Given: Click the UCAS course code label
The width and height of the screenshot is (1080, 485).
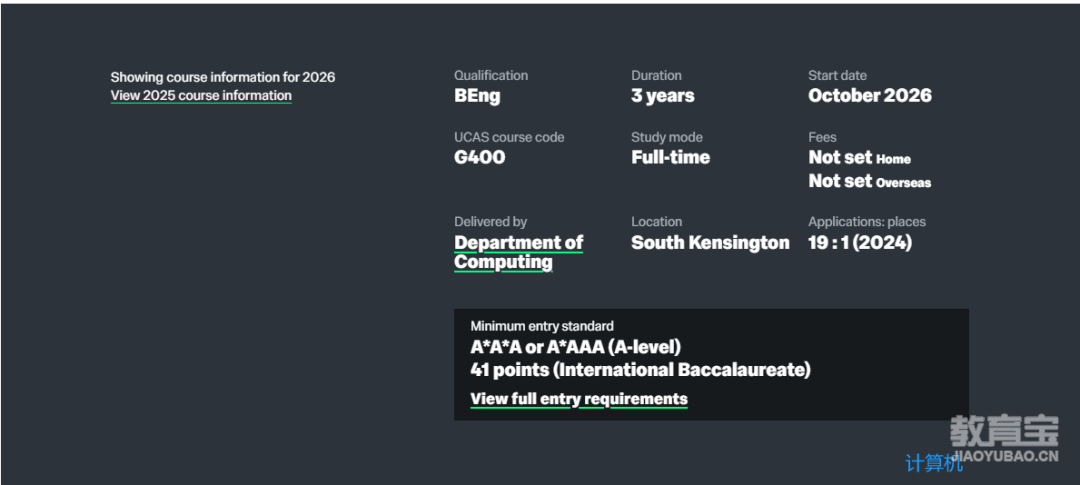Looking at the screenshot, I should 509,138.
